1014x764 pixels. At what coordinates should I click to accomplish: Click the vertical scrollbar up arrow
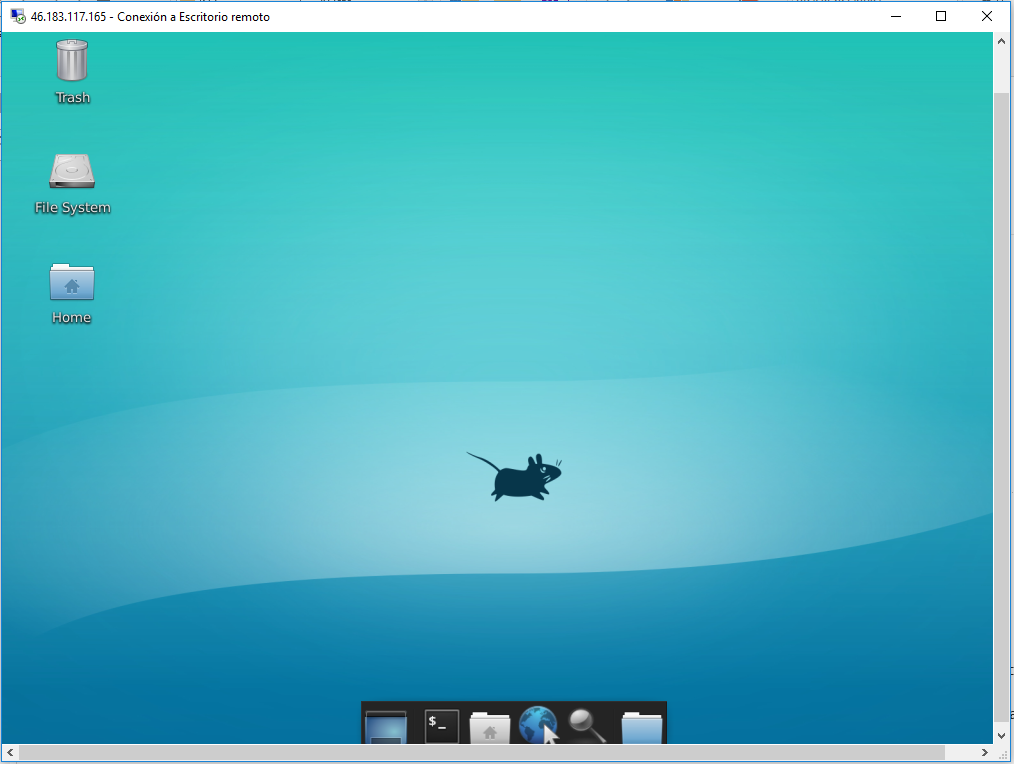click(x=1001, y=41)
